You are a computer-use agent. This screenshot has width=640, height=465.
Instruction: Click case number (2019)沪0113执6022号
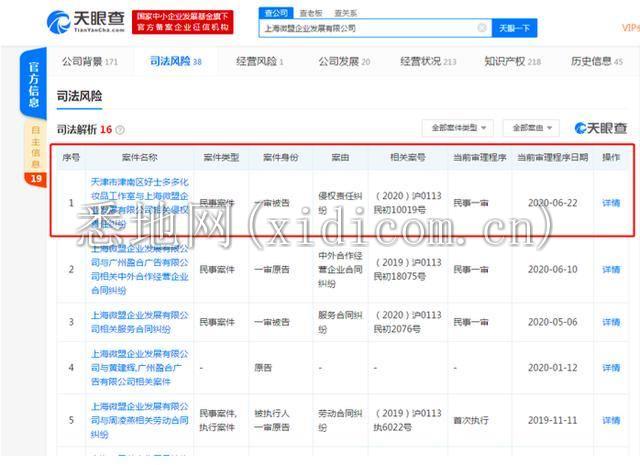tap(408, 420)
